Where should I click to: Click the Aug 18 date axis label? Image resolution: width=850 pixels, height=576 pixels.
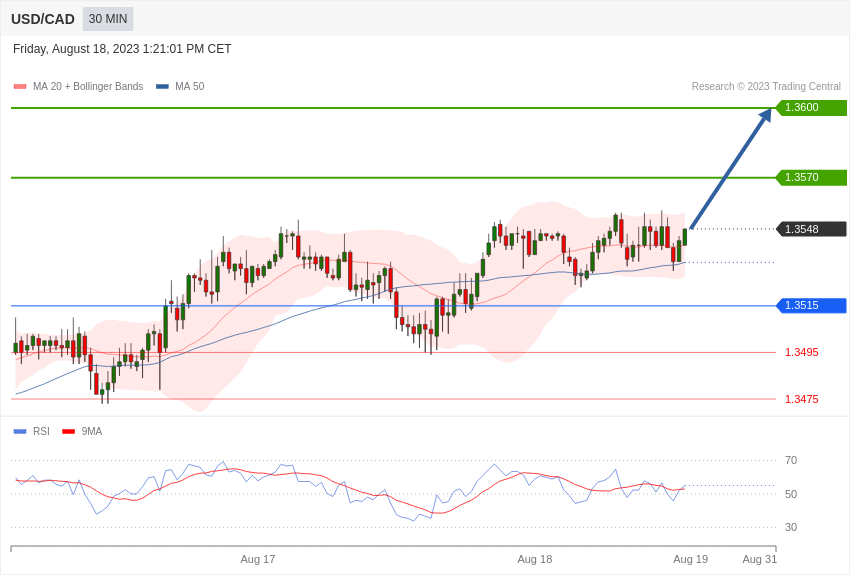point(535,559)
